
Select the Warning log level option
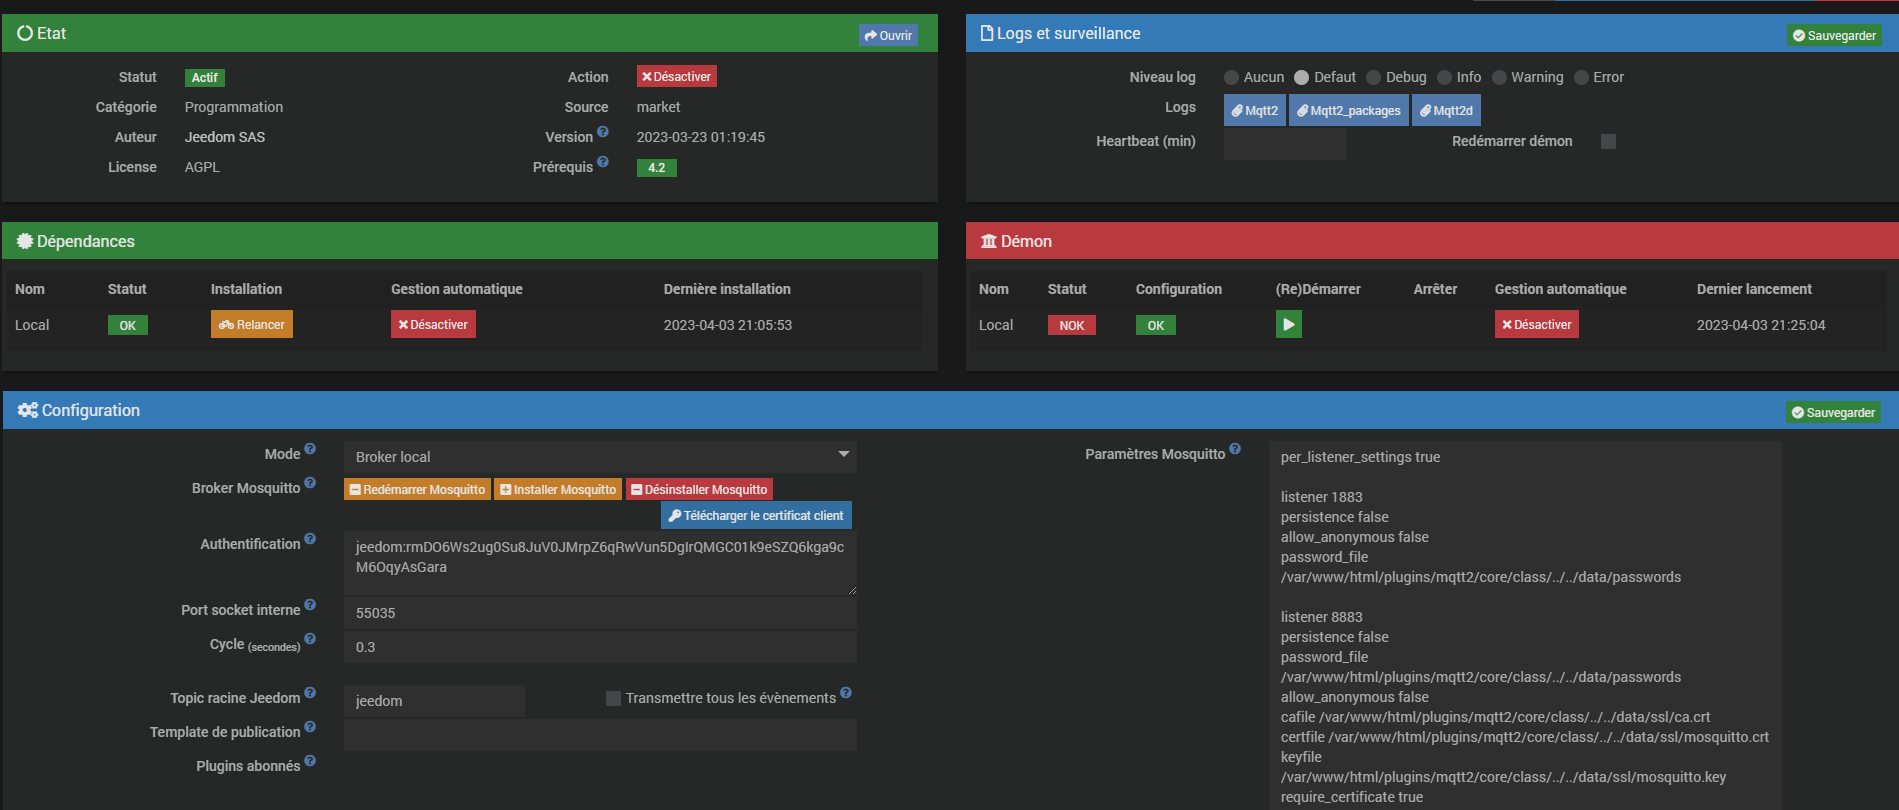pos(1499,78)
